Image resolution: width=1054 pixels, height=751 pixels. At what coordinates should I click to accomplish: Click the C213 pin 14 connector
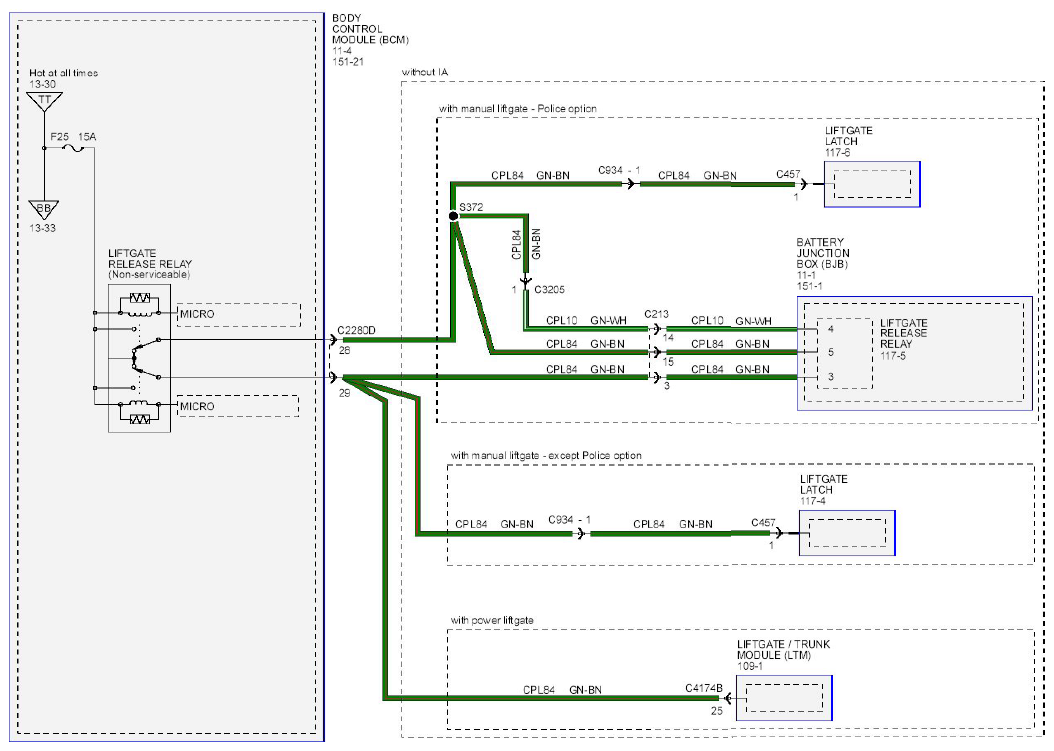[x=657, y=329]
